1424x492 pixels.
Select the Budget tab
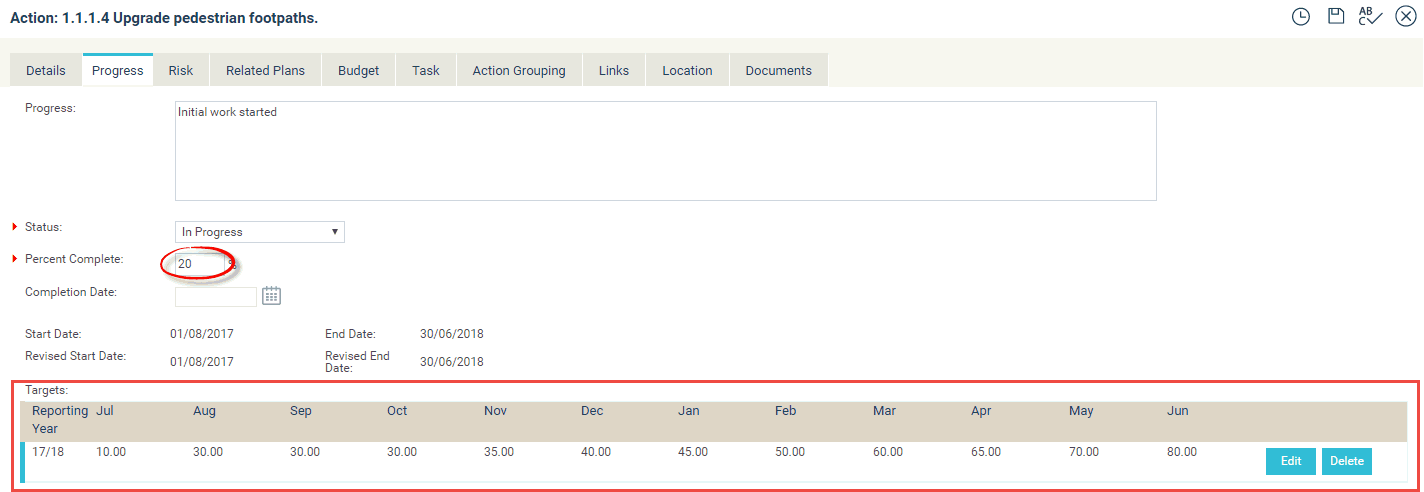point(359,70)
